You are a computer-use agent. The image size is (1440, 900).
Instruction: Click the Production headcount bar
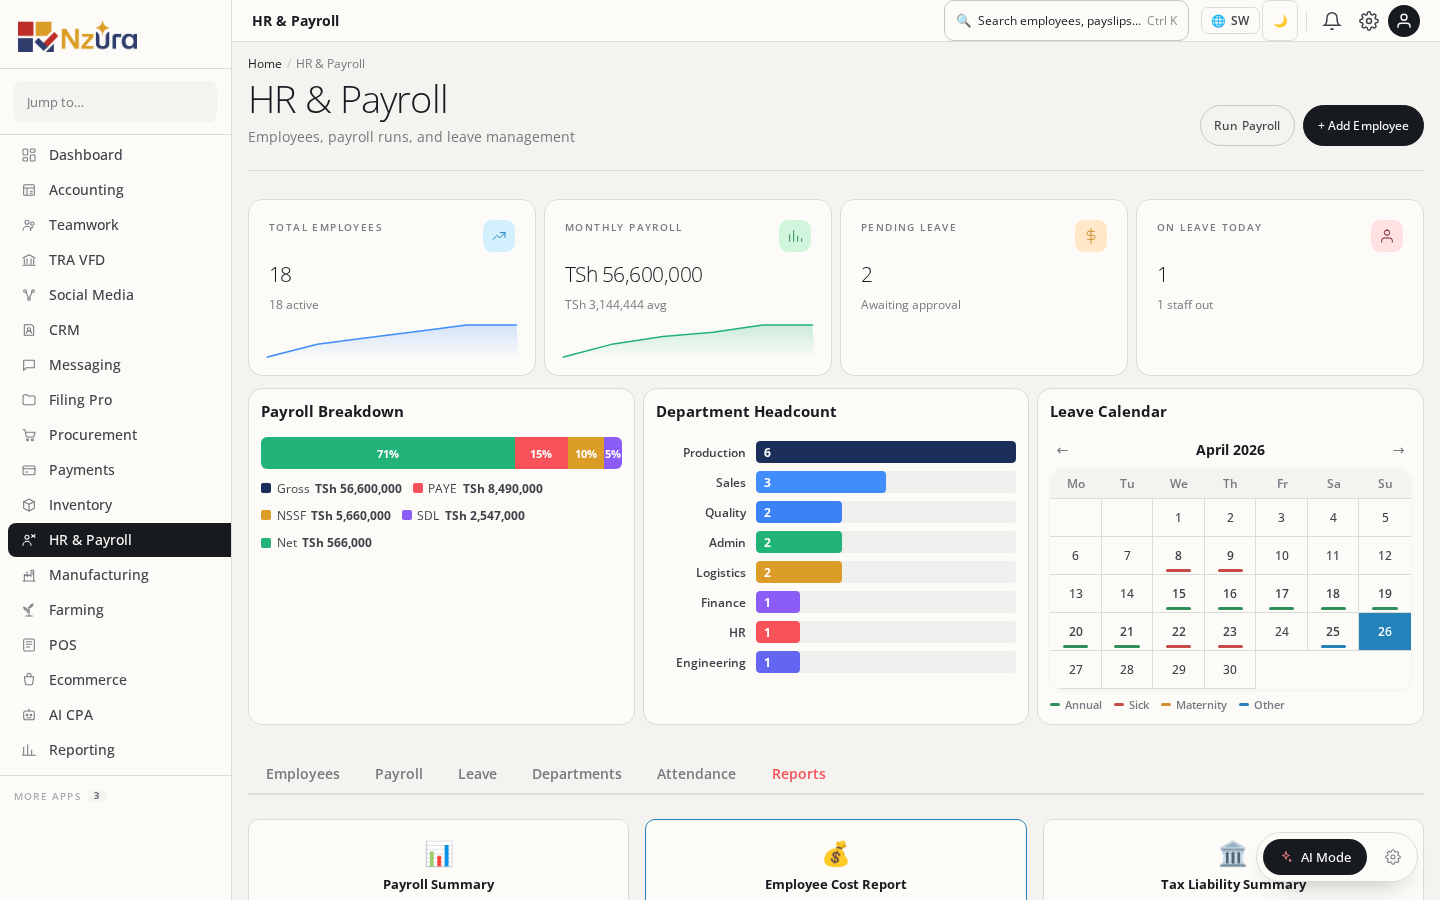coord(886,452)
